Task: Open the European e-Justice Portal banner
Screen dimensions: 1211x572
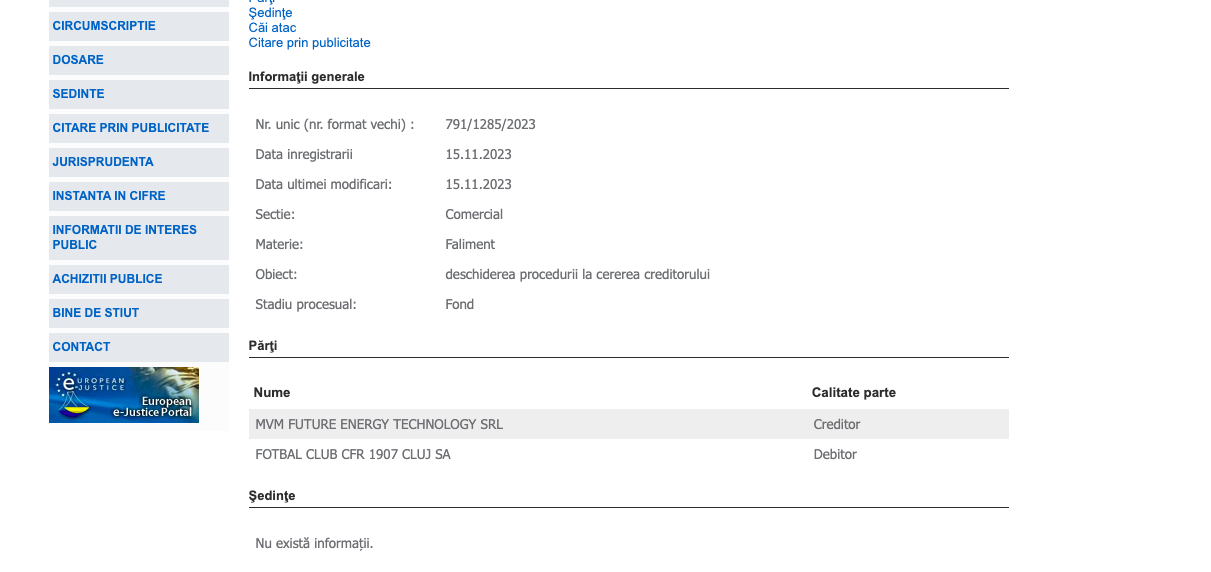Action: point(124,395)
